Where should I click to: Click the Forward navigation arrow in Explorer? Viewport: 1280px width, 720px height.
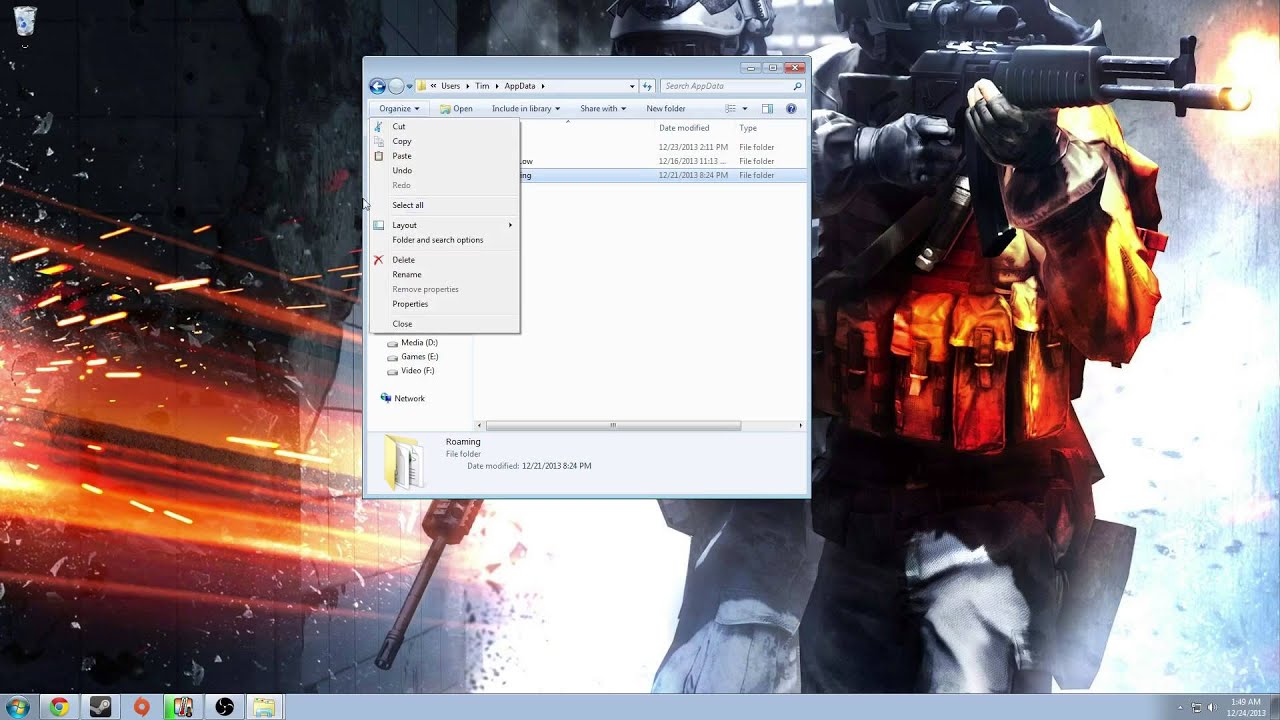coord(396,86)
